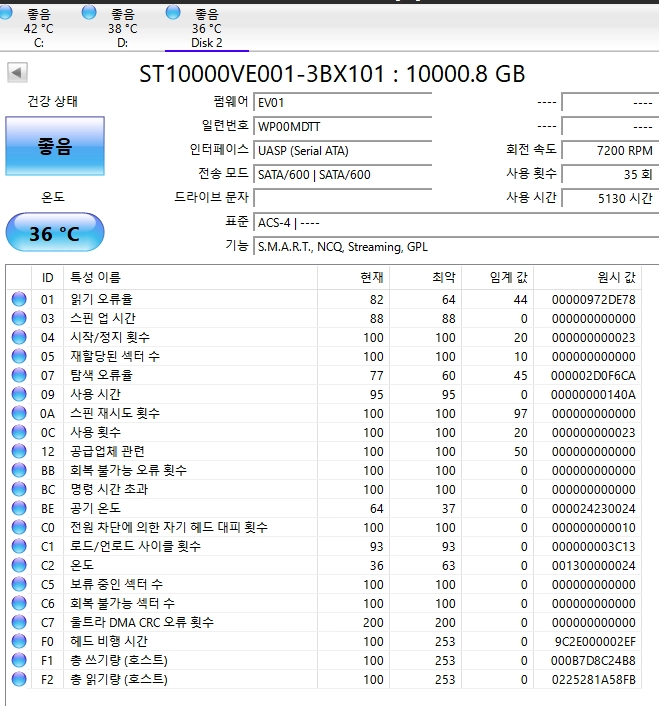Click the status orb for row BC 명령 시간 초과

[19, 489]
